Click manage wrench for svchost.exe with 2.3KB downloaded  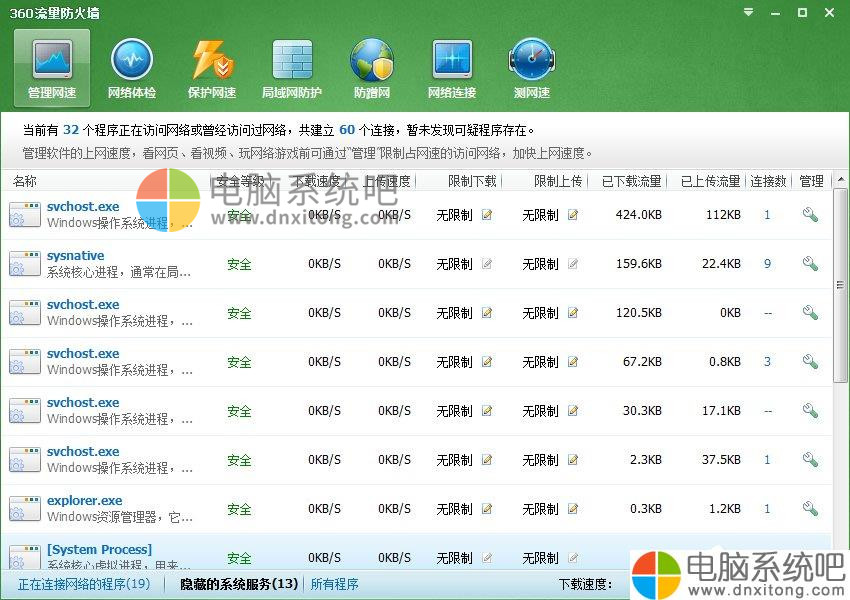810,460
